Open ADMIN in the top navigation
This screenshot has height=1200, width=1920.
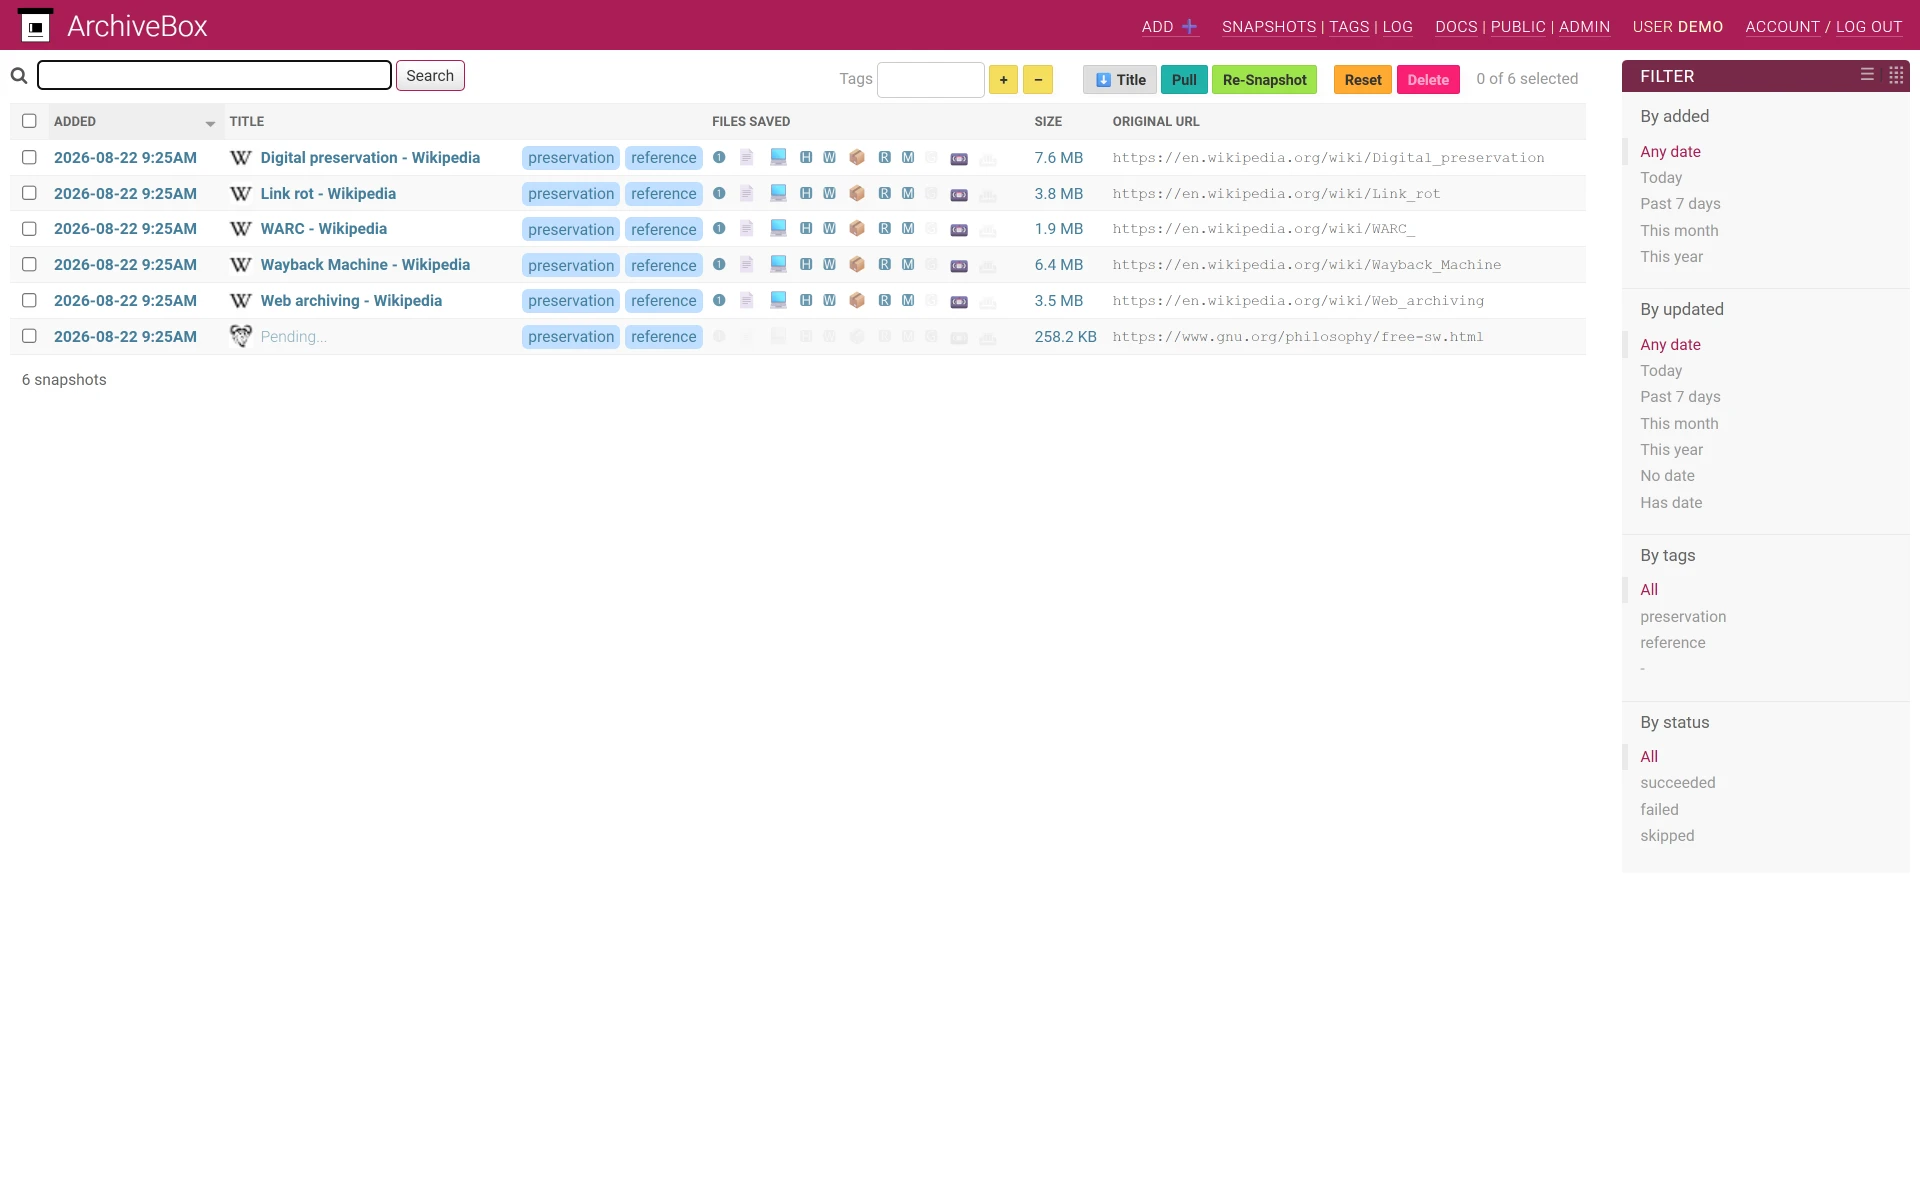click(1584, 27)
